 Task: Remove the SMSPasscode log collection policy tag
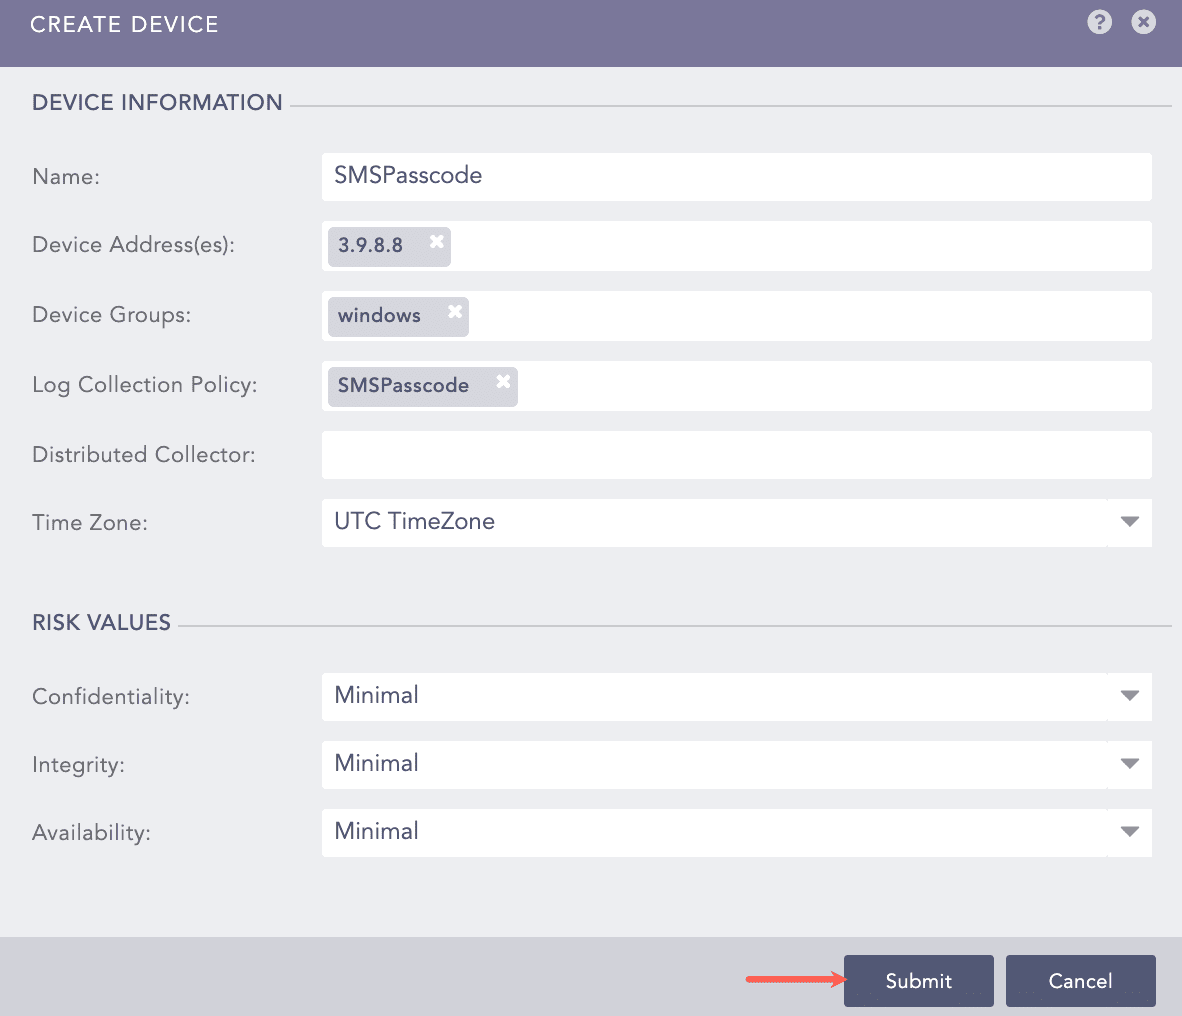tap(503, 380)
